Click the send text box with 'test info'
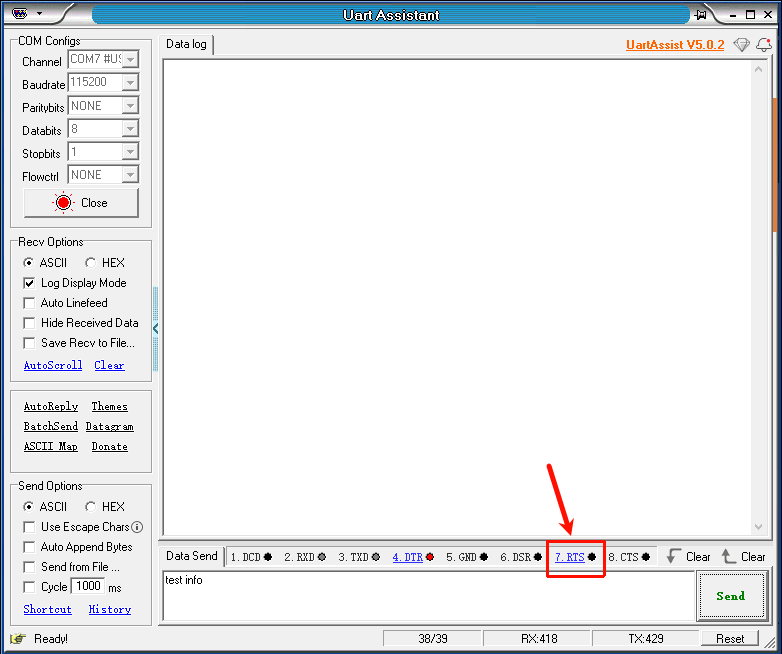Image resolution: width=782 pixels, height=654 pixels. [428, 596]
